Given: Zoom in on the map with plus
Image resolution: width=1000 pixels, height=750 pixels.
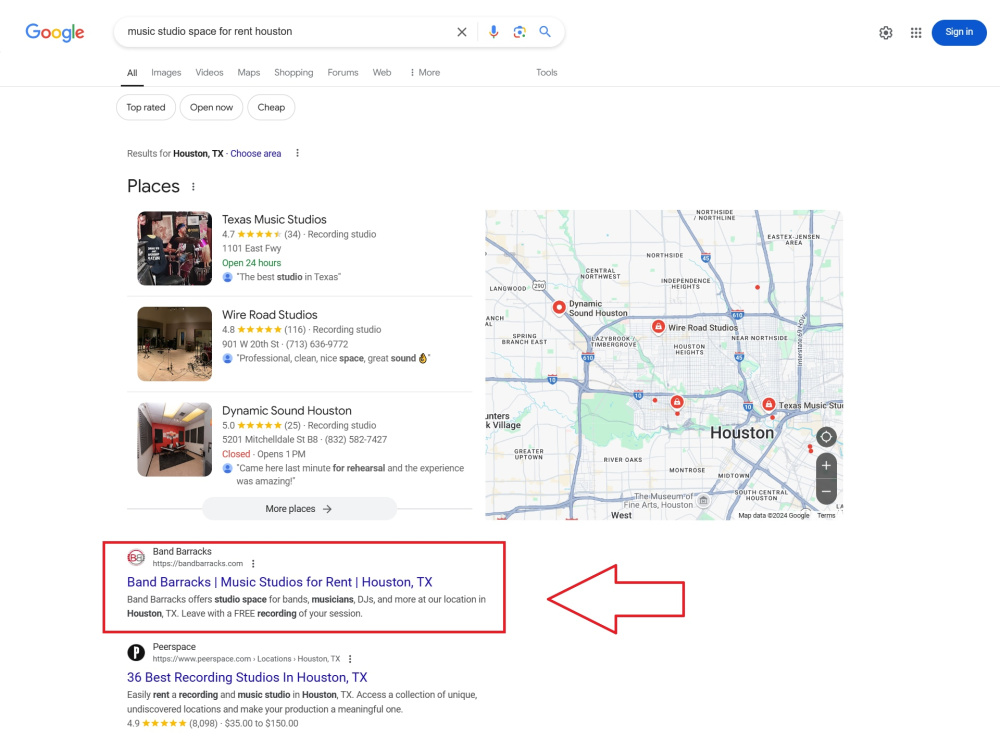Looking at the screenshot, I should point(826,466).
